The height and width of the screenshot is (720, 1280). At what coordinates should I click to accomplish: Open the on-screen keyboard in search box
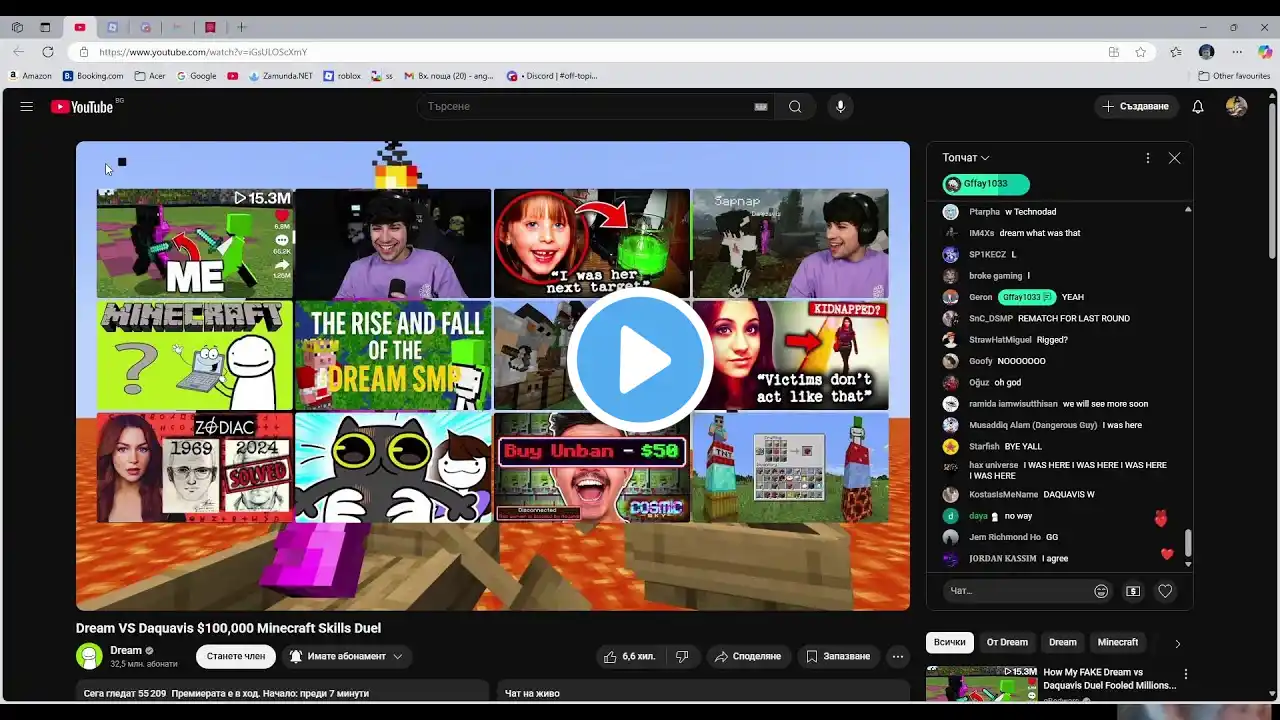point(761,107)
